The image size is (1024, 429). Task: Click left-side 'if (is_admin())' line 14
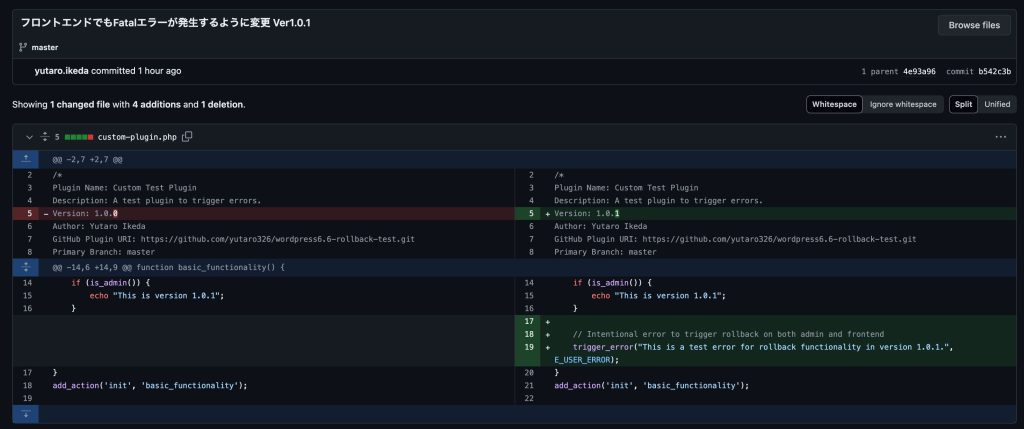pyautogui.click(x=111, y=283)
